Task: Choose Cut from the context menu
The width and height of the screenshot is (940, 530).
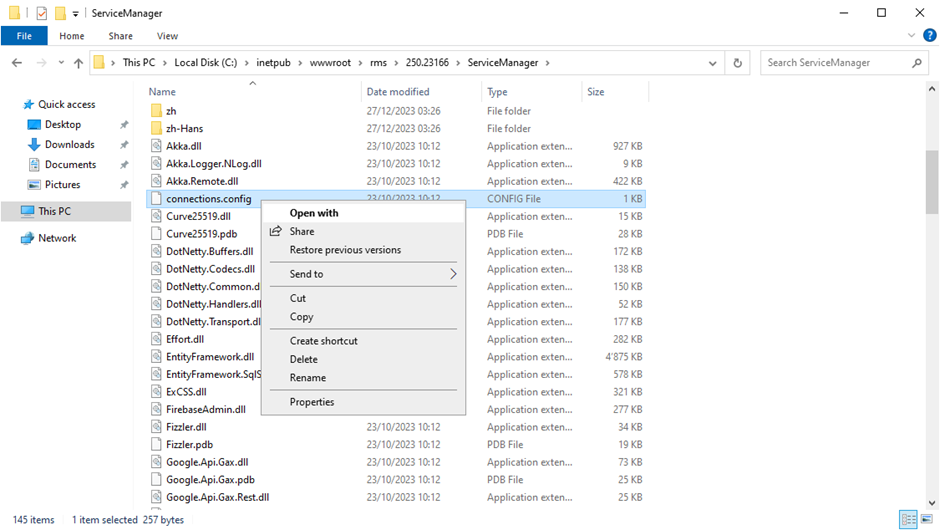Action: point(363,298)
